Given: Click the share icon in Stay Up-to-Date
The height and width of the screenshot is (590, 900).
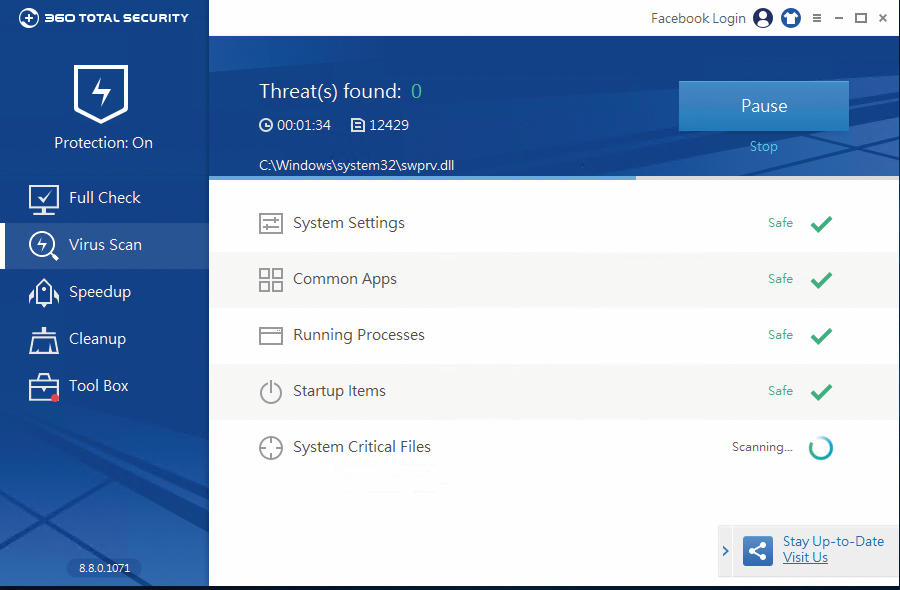Looking at the screenshot, I should pos(758,551).
